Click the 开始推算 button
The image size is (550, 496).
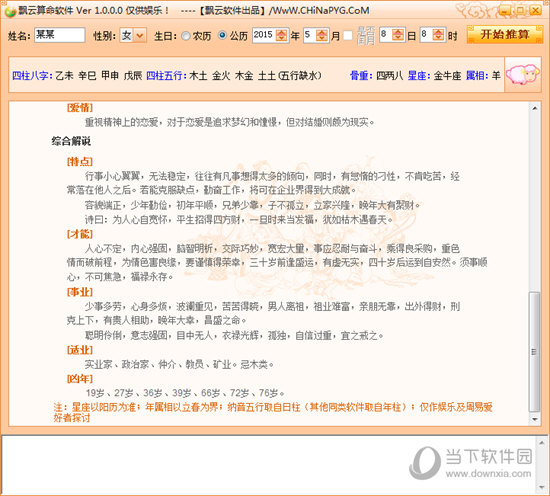coord(504,34)
